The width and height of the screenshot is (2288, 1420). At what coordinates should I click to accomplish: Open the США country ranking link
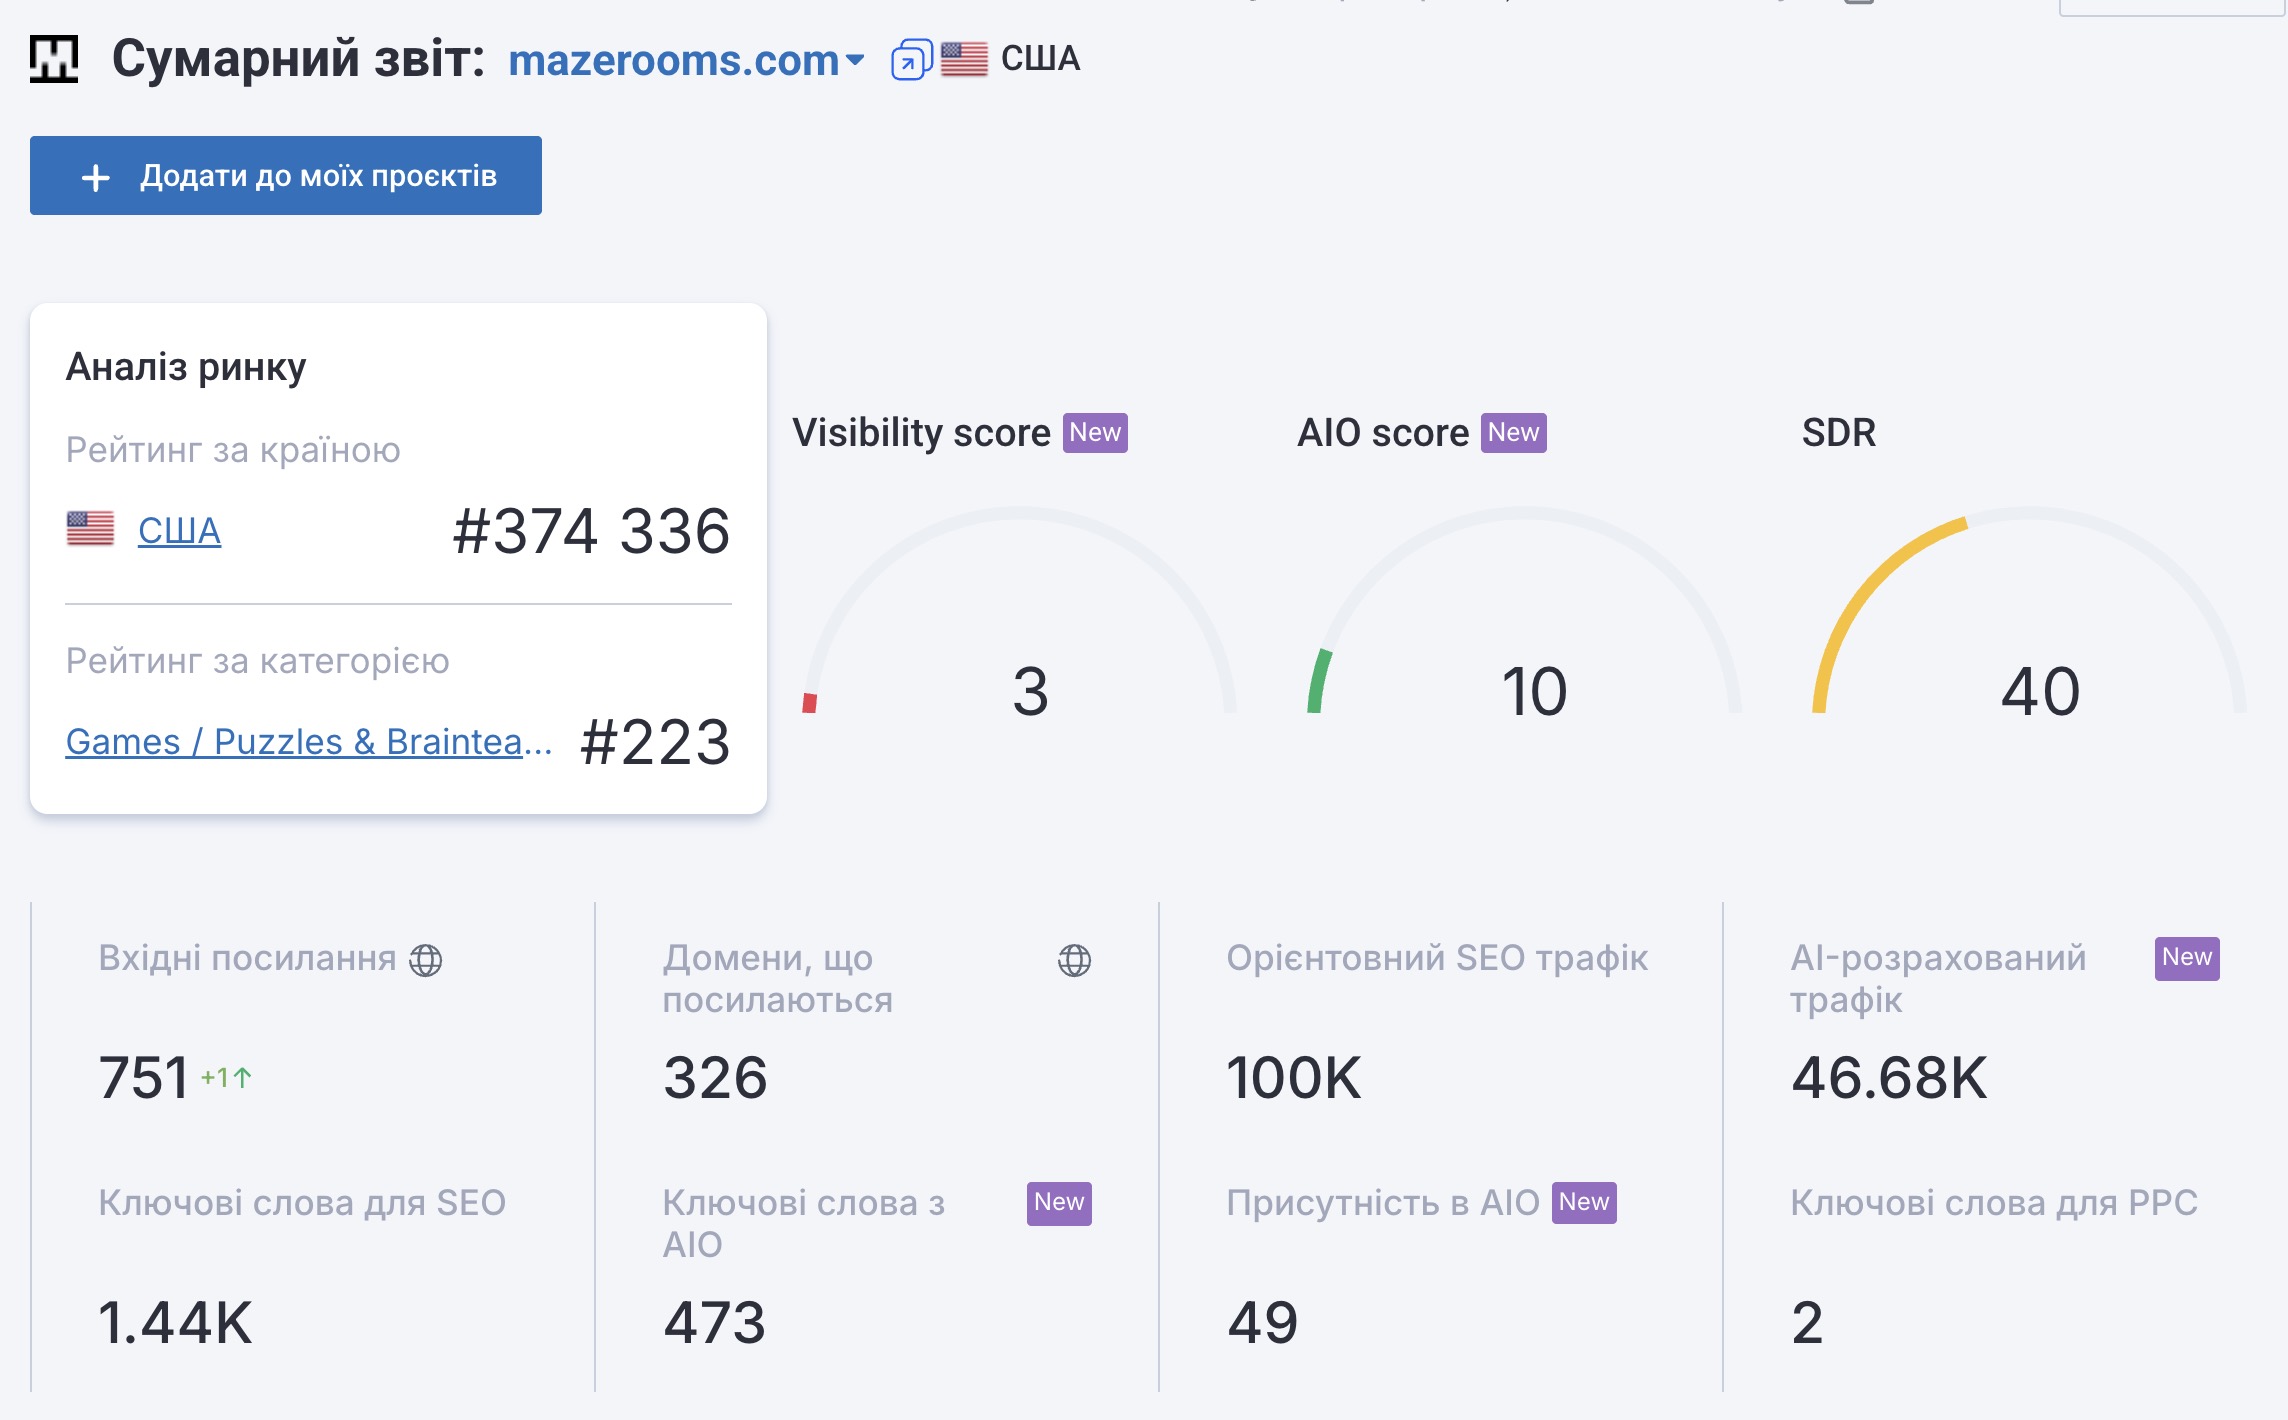coord(179,530)
